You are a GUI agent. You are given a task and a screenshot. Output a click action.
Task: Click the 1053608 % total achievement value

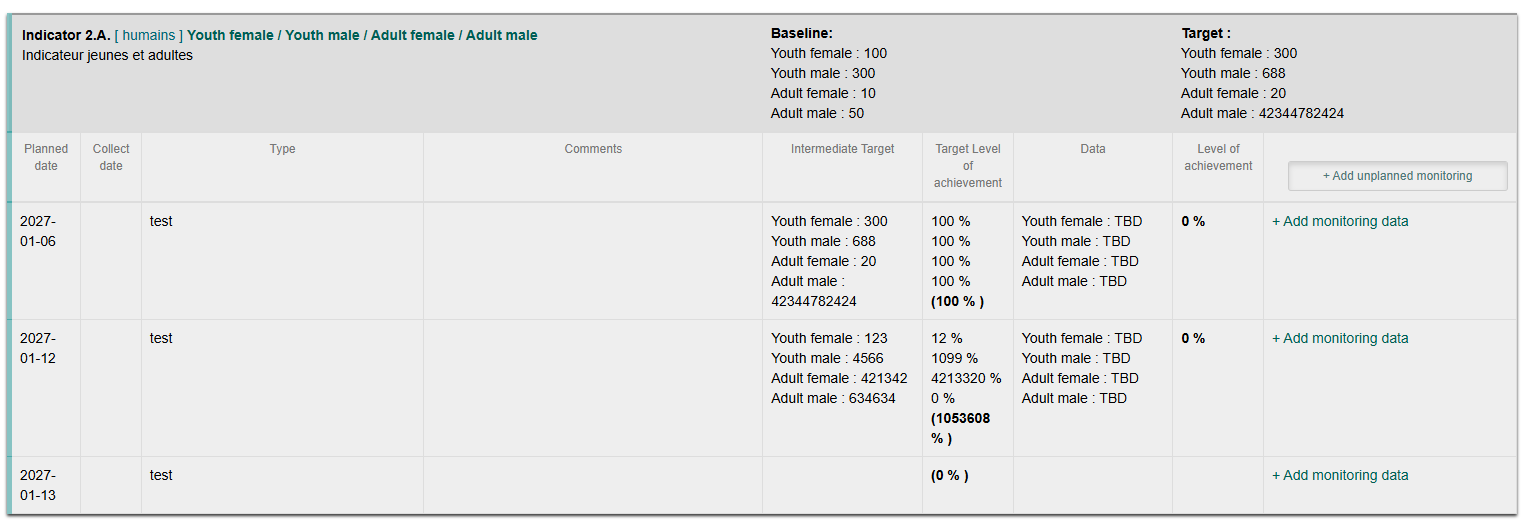pyautogui.click(x=961, y=428)
